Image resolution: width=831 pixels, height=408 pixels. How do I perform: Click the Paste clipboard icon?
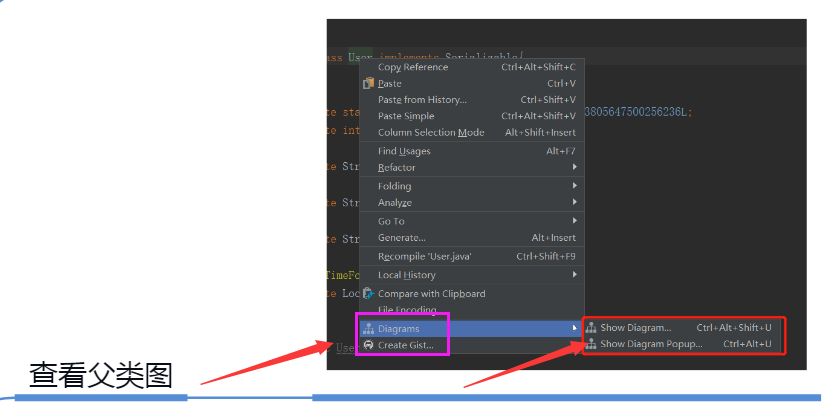click(368, 84)
